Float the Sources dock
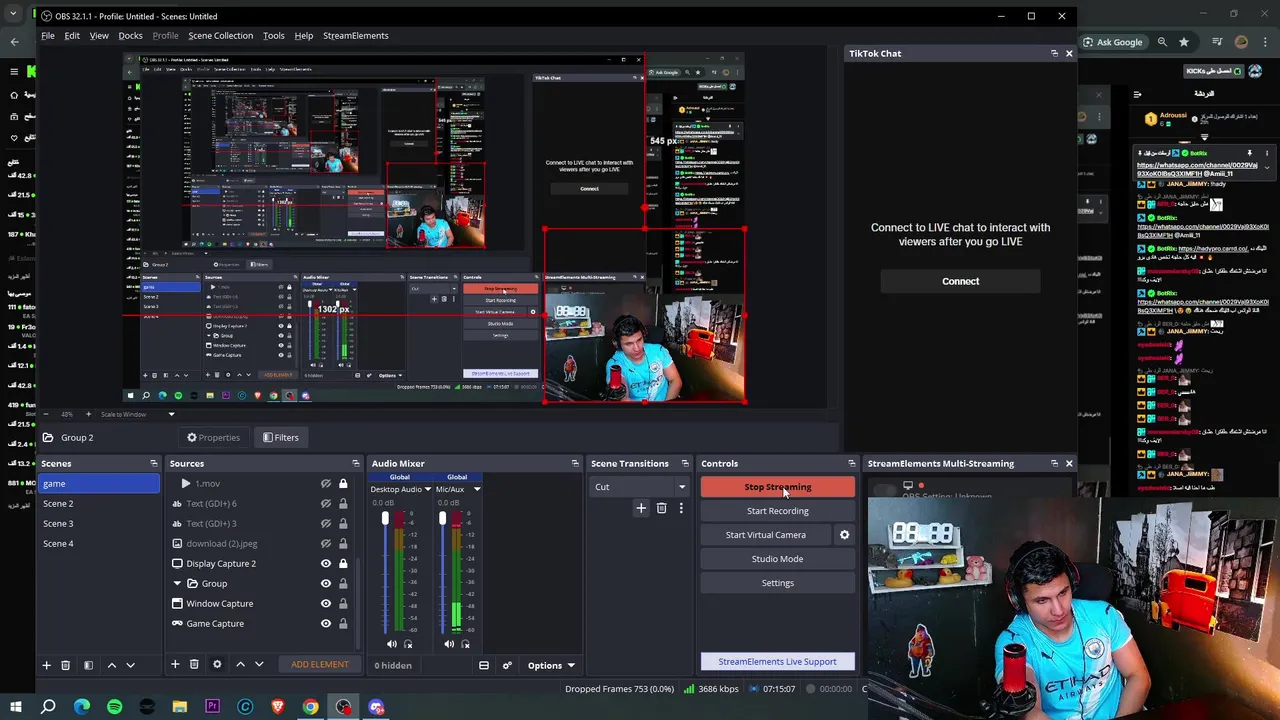The height and width of the screenshot is (720, 1280). [355, 463]
